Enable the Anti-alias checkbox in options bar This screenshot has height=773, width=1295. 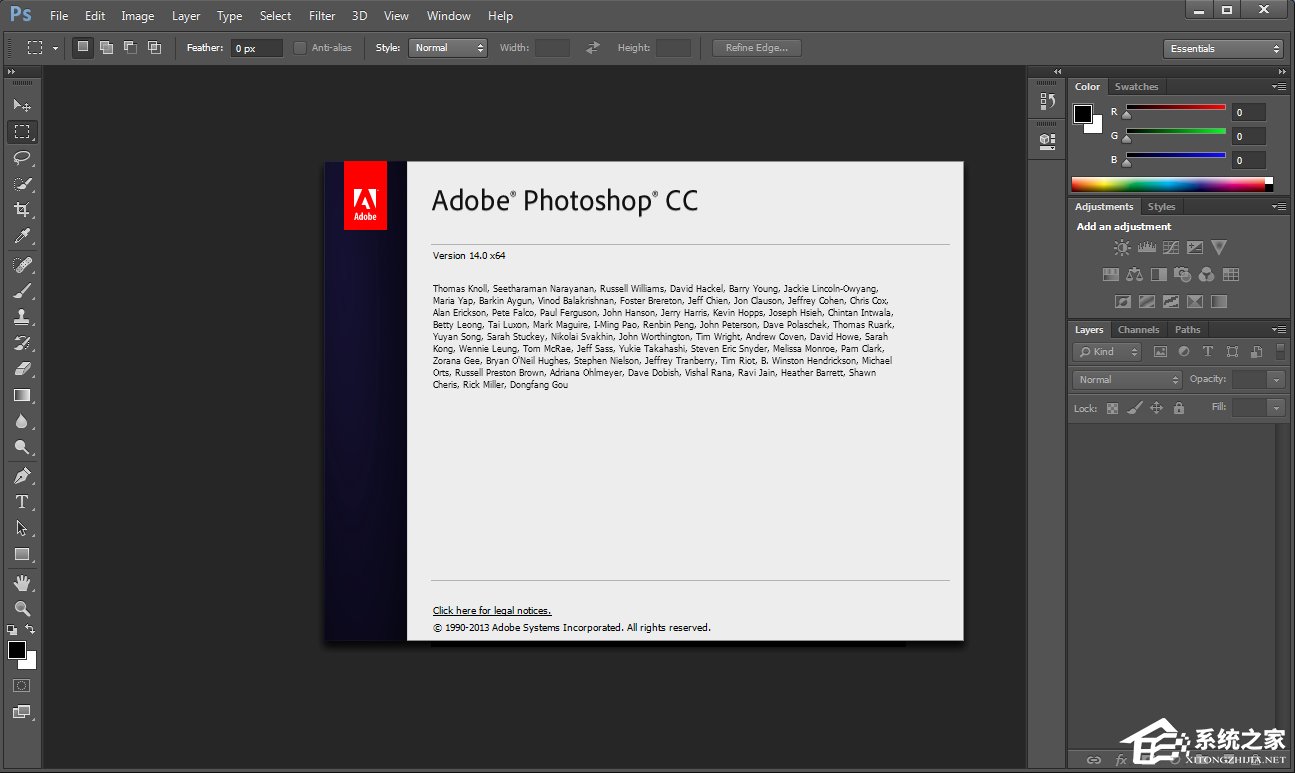coord(299,47)
